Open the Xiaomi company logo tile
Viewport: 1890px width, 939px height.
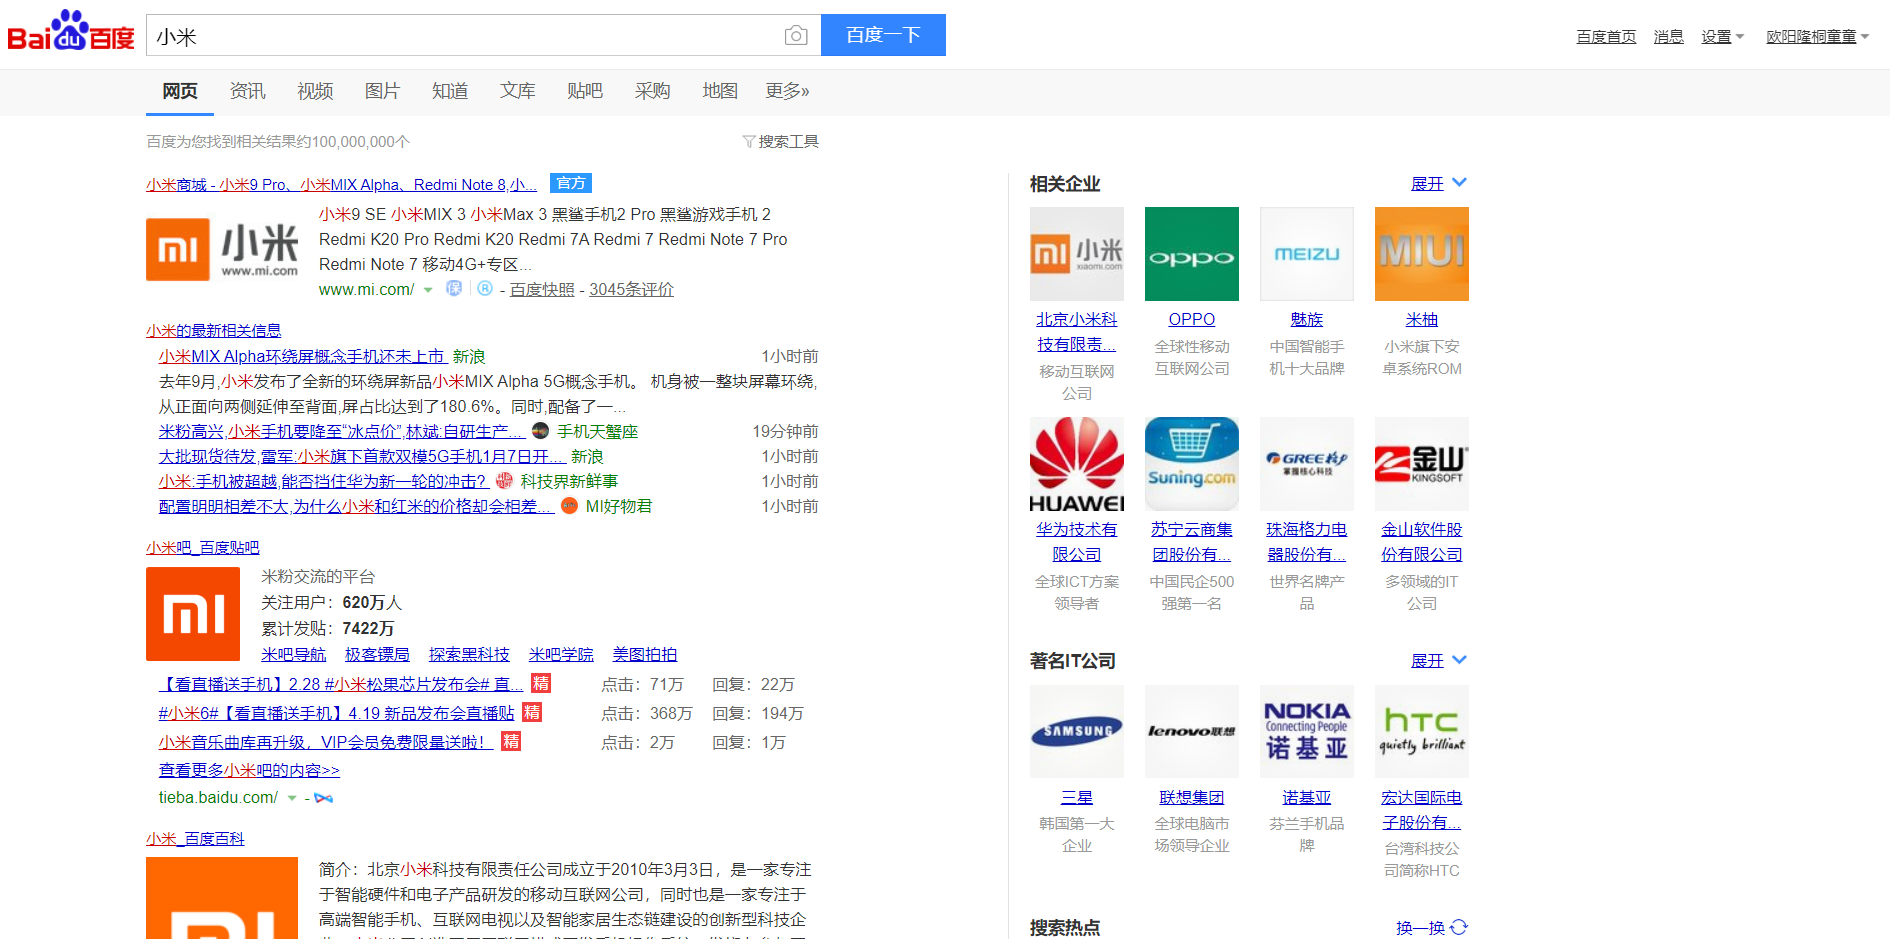point(1077,254)
